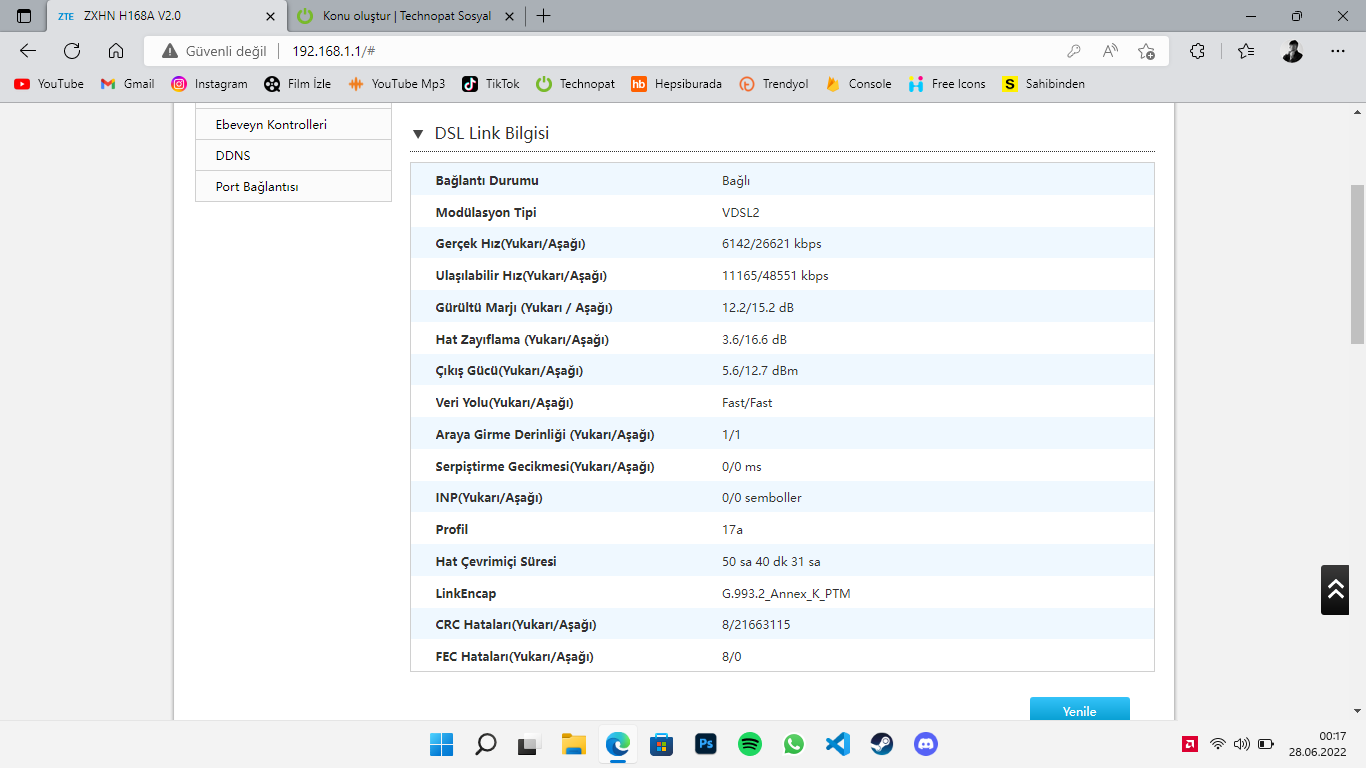Screen dimensions: 1366x768
Task: Open the volume tray icon
Action: pos(1242,744)
